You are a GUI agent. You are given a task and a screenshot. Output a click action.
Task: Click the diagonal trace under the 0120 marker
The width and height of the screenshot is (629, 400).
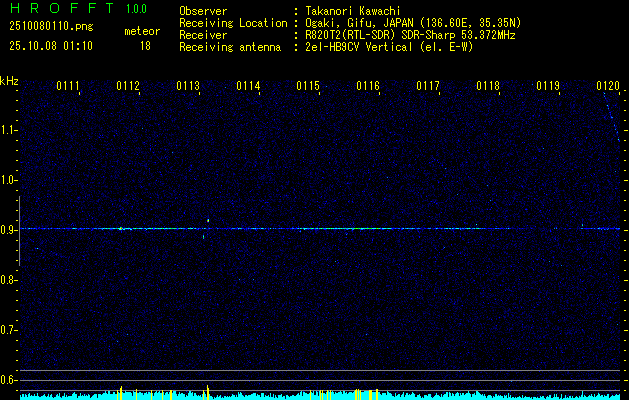tap(612, 117)
